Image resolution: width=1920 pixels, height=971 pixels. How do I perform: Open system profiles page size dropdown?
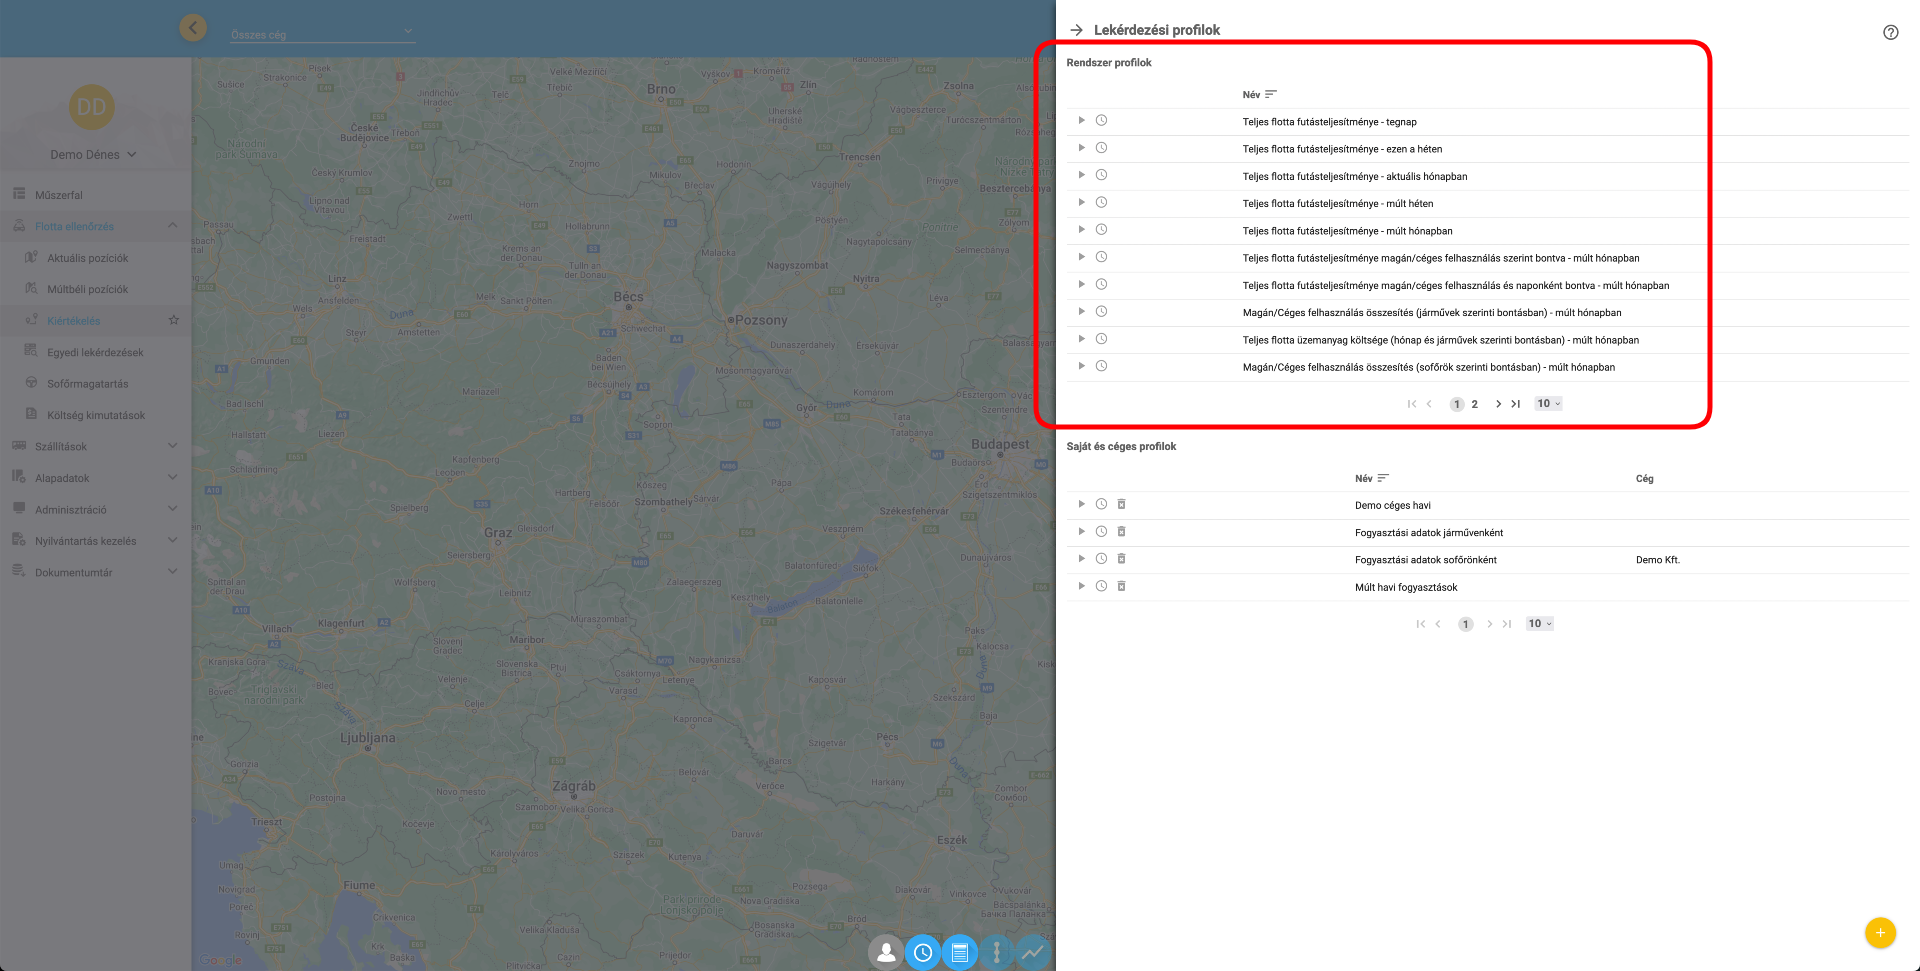click(x=1548, y=404)
